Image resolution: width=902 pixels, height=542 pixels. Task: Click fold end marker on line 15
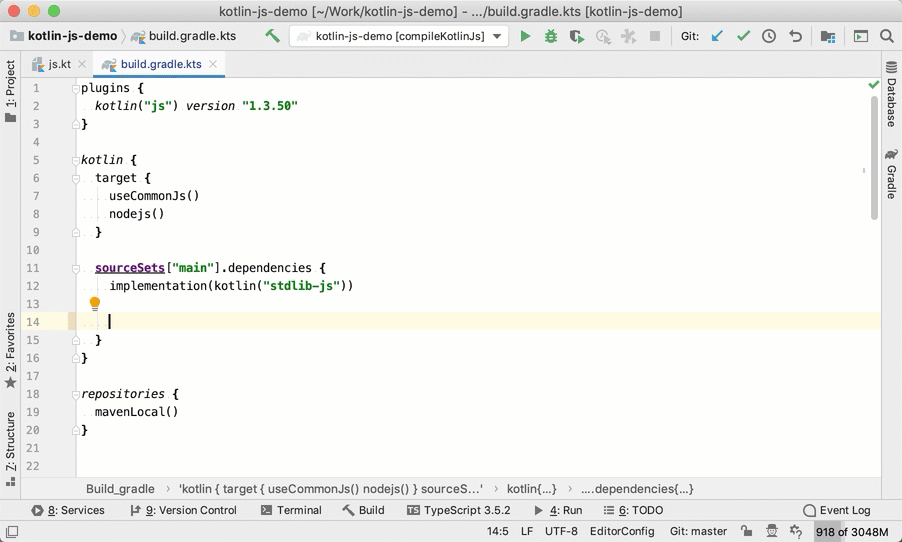tap(75, 340)
